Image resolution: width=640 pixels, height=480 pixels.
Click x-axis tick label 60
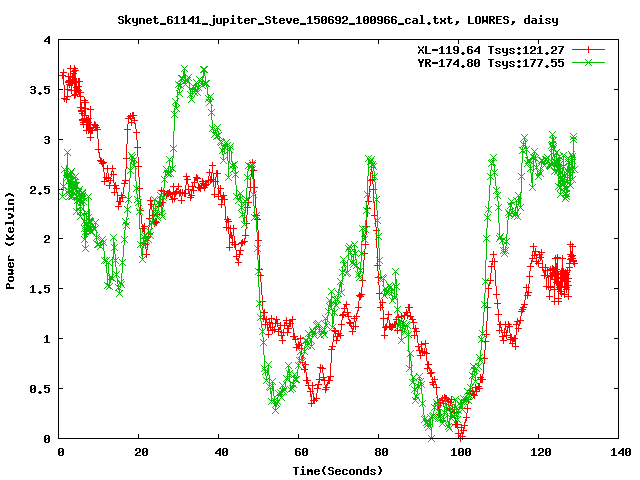(301, 452)
